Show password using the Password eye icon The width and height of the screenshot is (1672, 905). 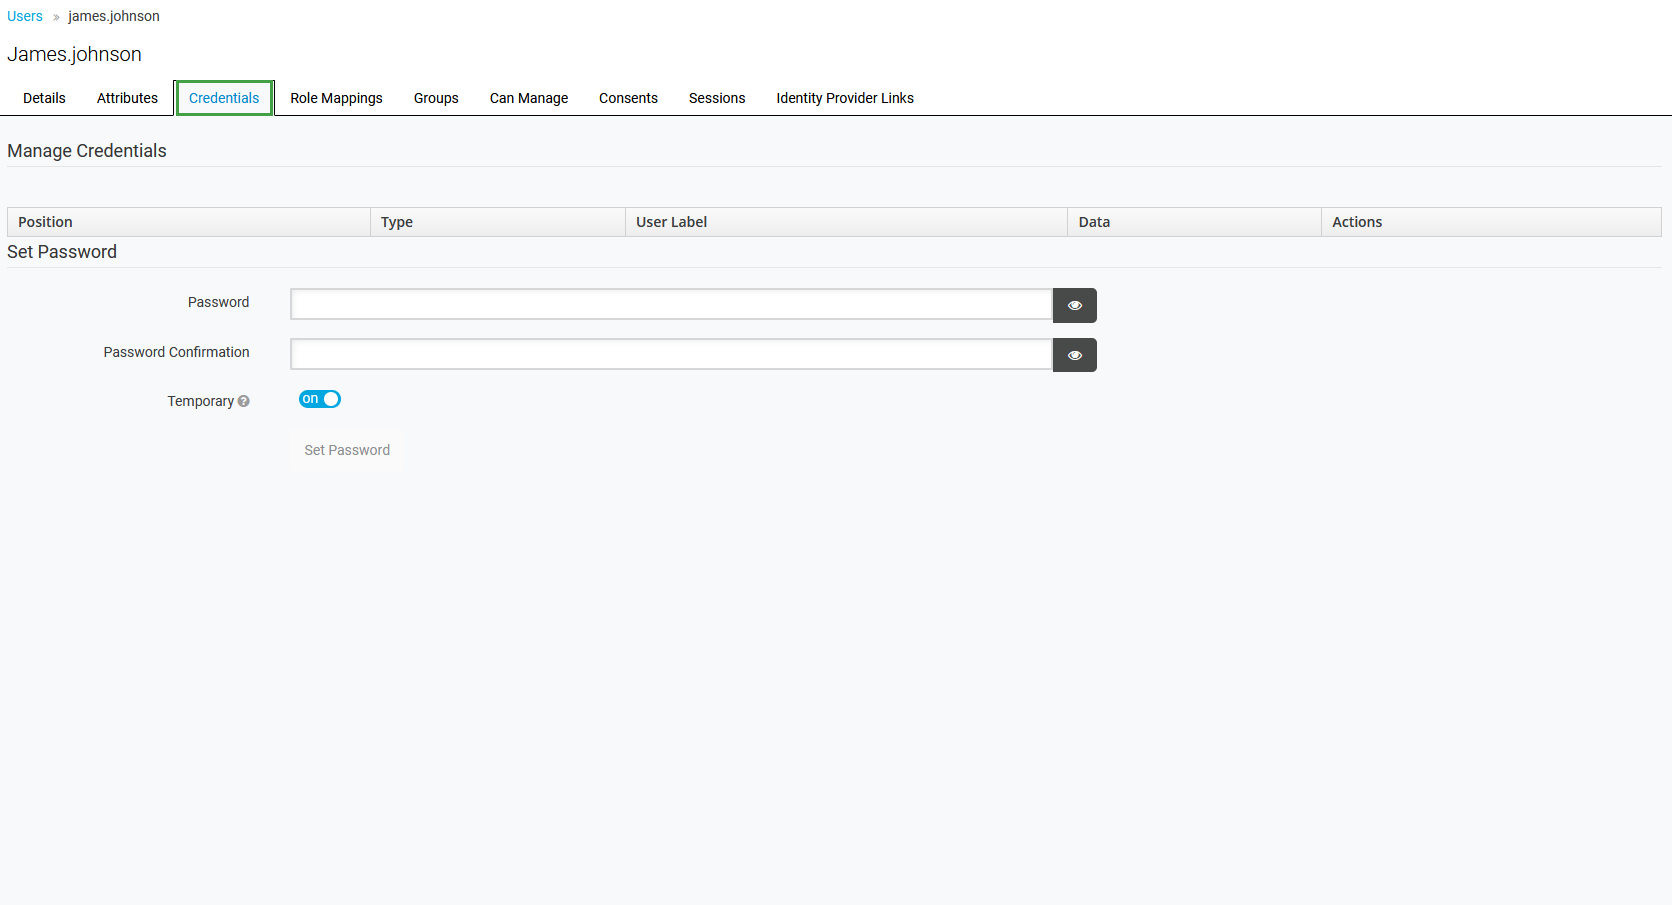(1074, 306)
